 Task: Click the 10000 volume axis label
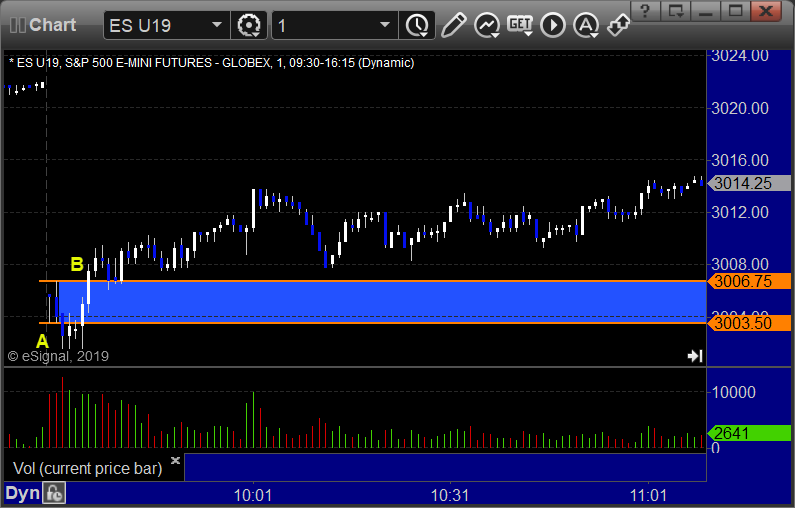(x=734, y=392)
